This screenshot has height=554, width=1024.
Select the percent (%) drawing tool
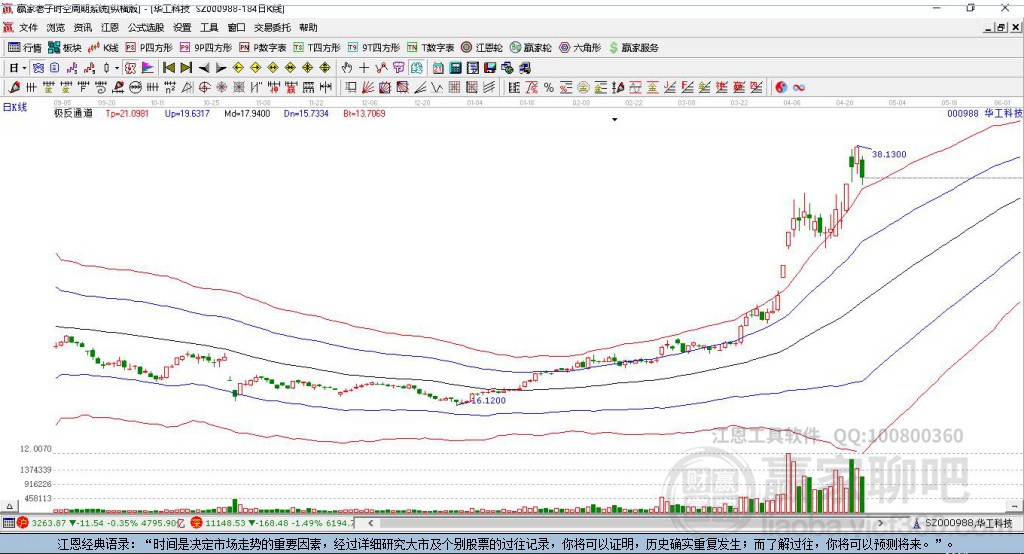coord(549,87)
